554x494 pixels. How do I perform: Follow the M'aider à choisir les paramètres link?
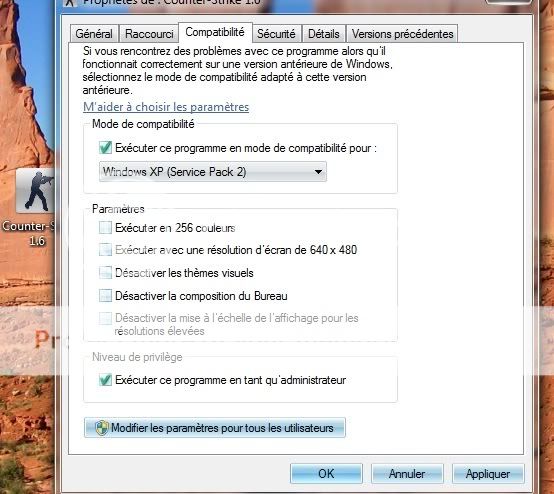click(x=166, y=107)
